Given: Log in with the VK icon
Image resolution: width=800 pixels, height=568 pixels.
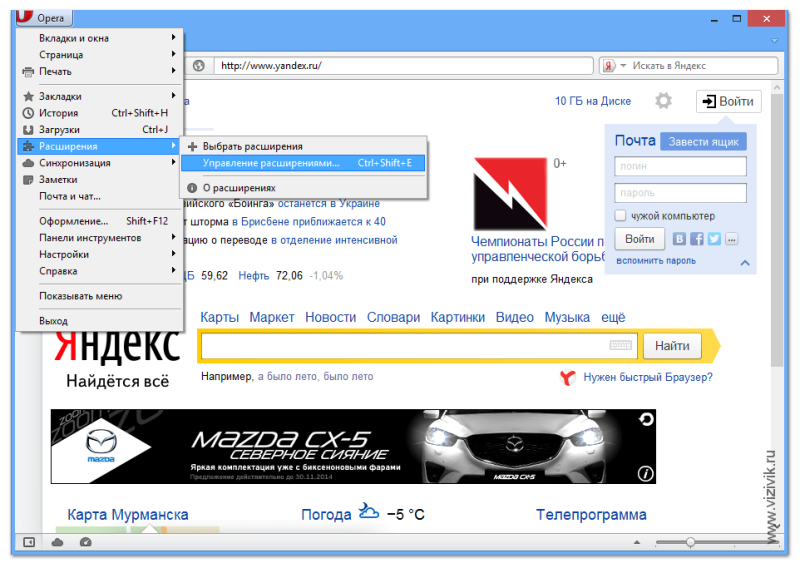Looking at the screenshot, I should tap(679, 239).
